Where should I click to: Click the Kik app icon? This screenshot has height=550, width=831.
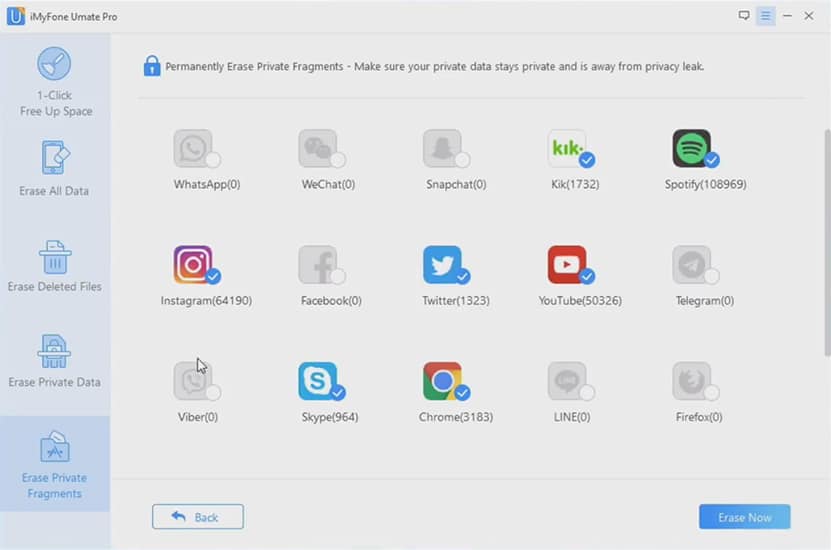[x=567, y=148]
